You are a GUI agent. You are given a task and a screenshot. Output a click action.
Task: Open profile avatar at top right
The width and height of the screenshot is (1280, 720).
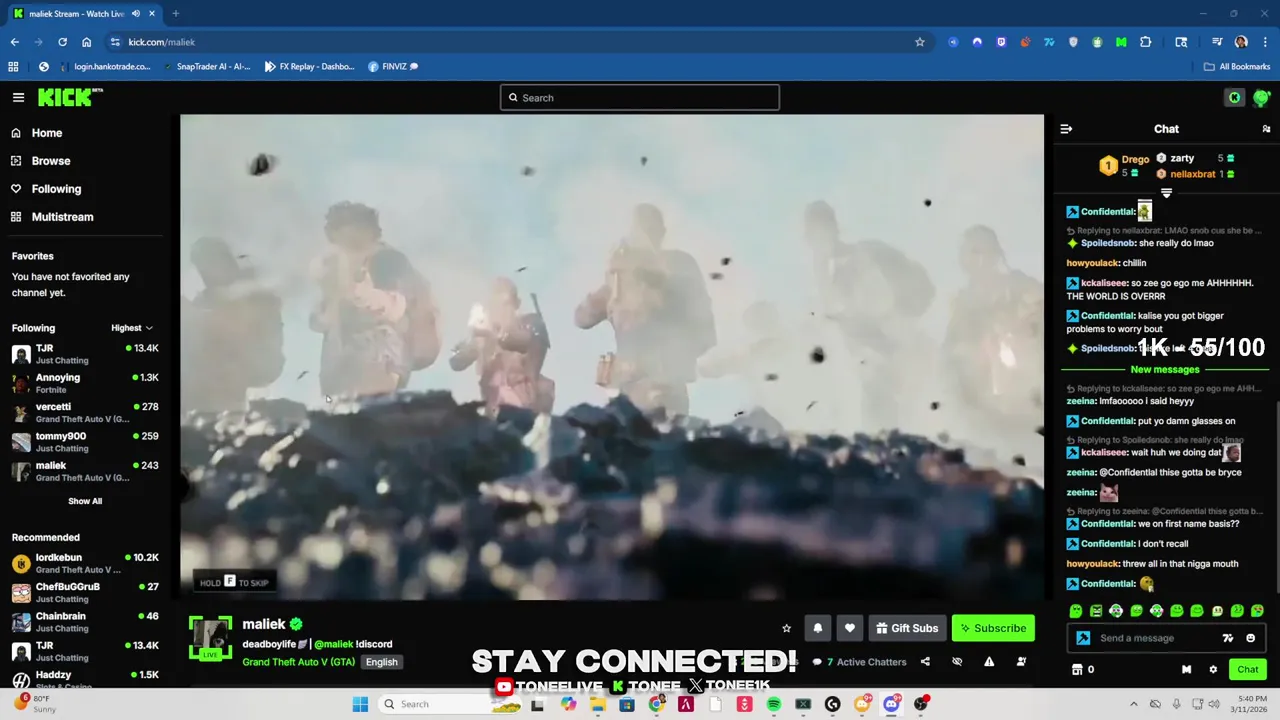coord(1261,97)
